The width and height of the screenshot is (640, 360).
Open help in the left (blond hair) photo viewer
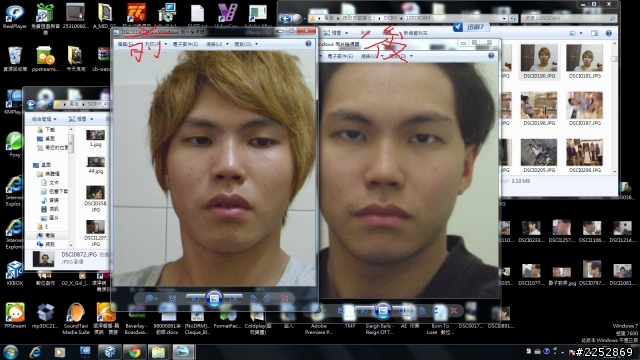[x=308, y=44]
